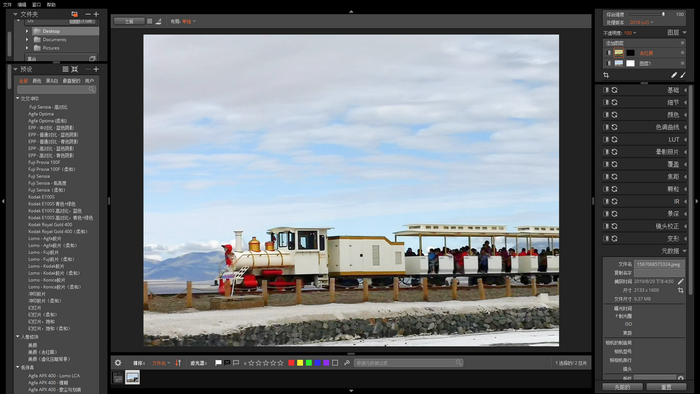
Task: Click the 重置 button at bottom right
Action: (x=666, y=387)
